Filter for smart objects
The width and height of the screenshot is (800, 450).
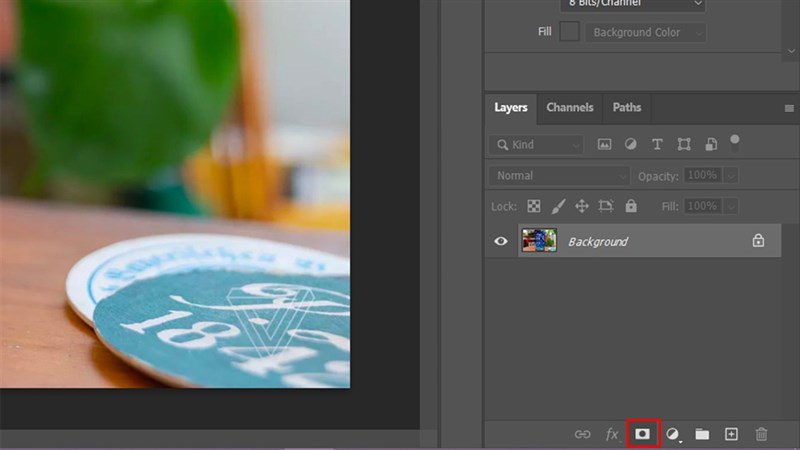point(711,144)
